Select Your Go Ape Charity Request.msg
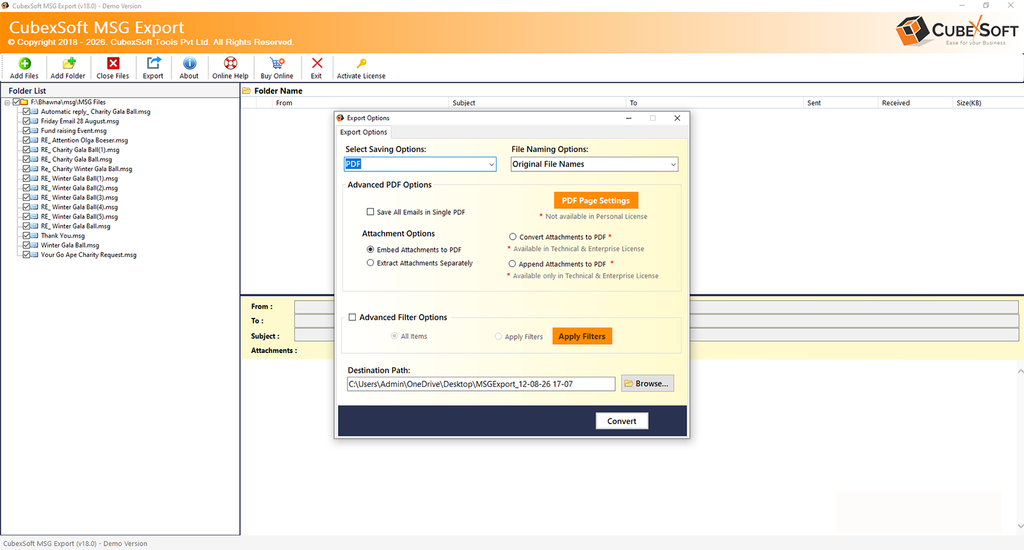 coord(89,255)
